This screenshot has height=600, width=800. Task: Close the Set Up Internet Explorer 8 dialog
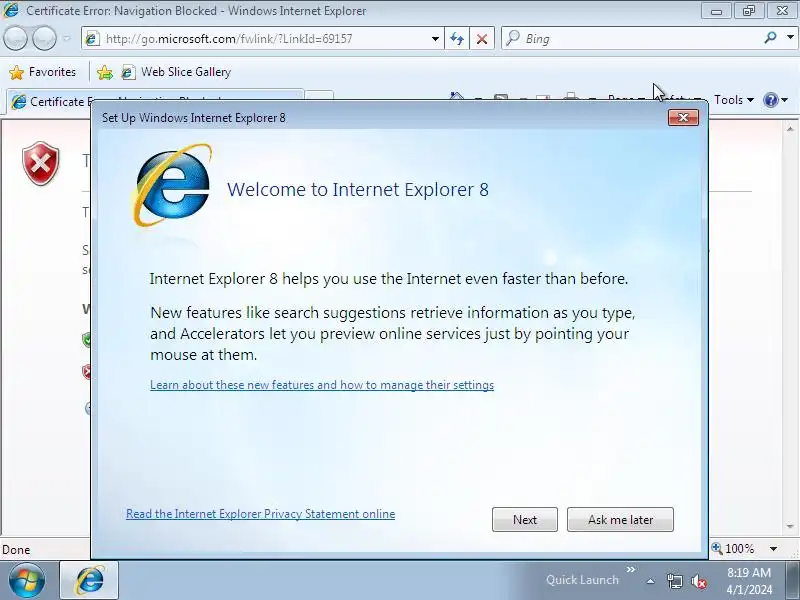683,117
